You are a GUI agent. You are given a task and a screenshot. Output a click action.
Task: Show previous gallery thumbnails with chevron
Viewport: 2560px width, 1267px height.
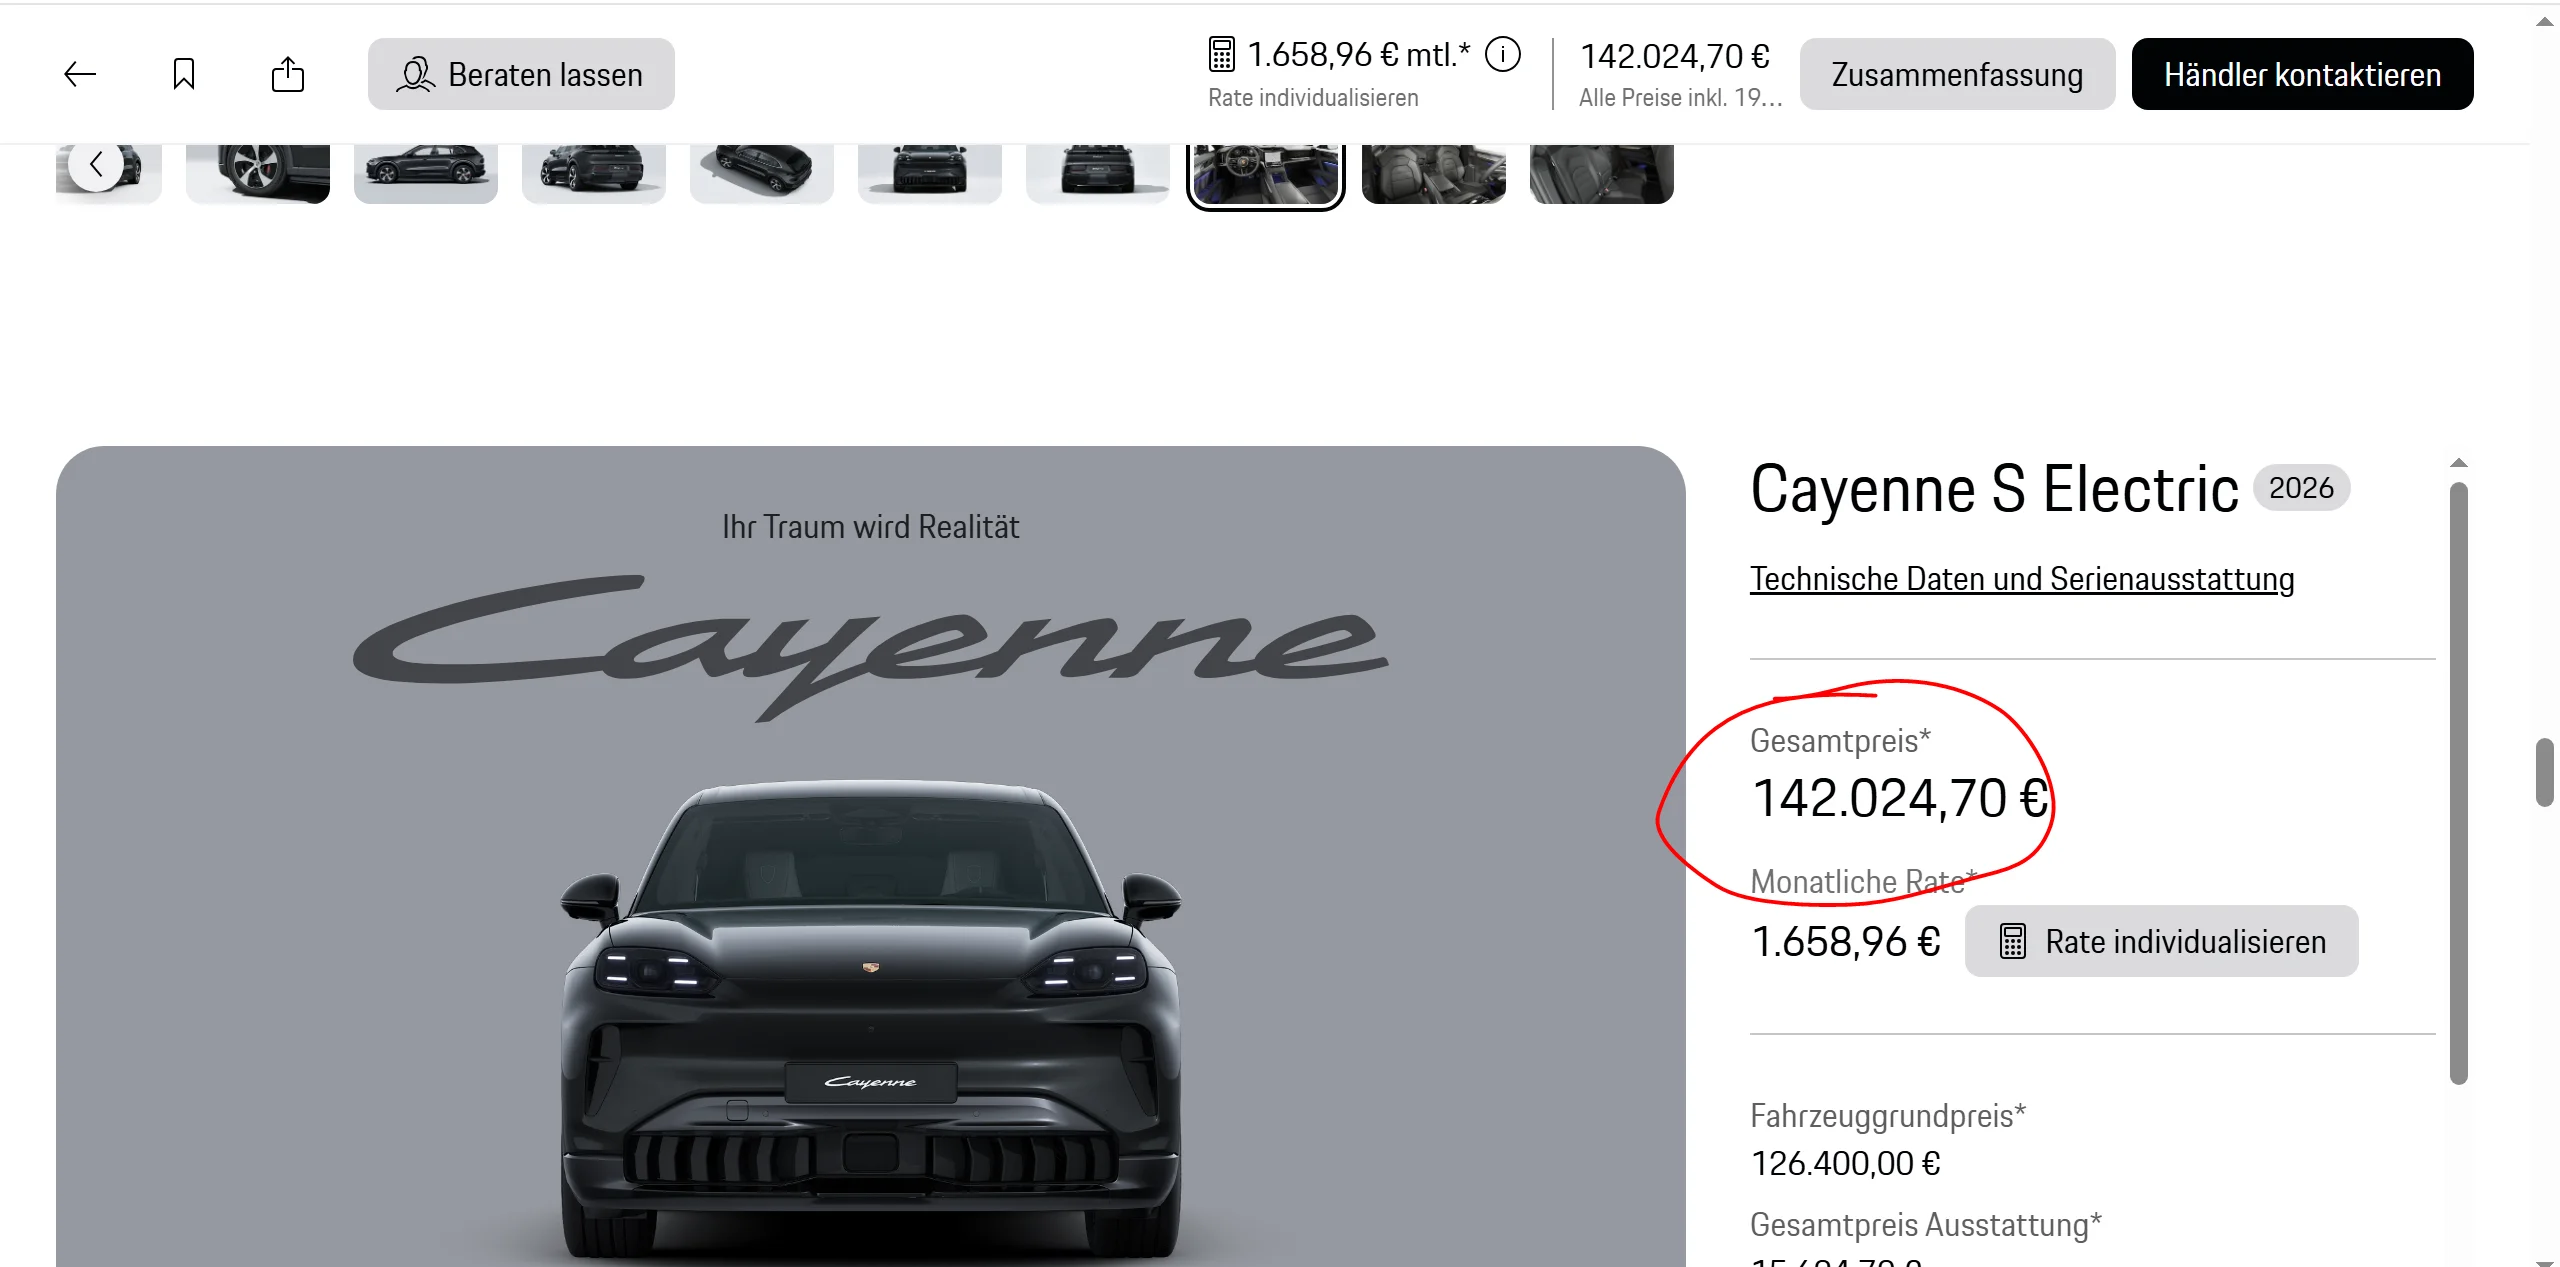click(x=96, y=164)
